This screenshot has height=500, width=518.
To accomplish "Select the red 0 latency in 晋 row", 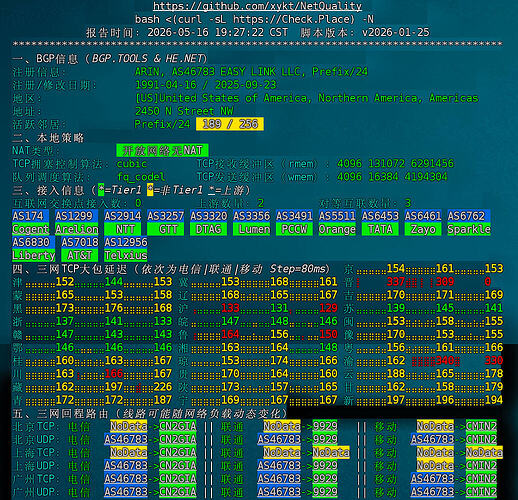I will coord(488,282).
